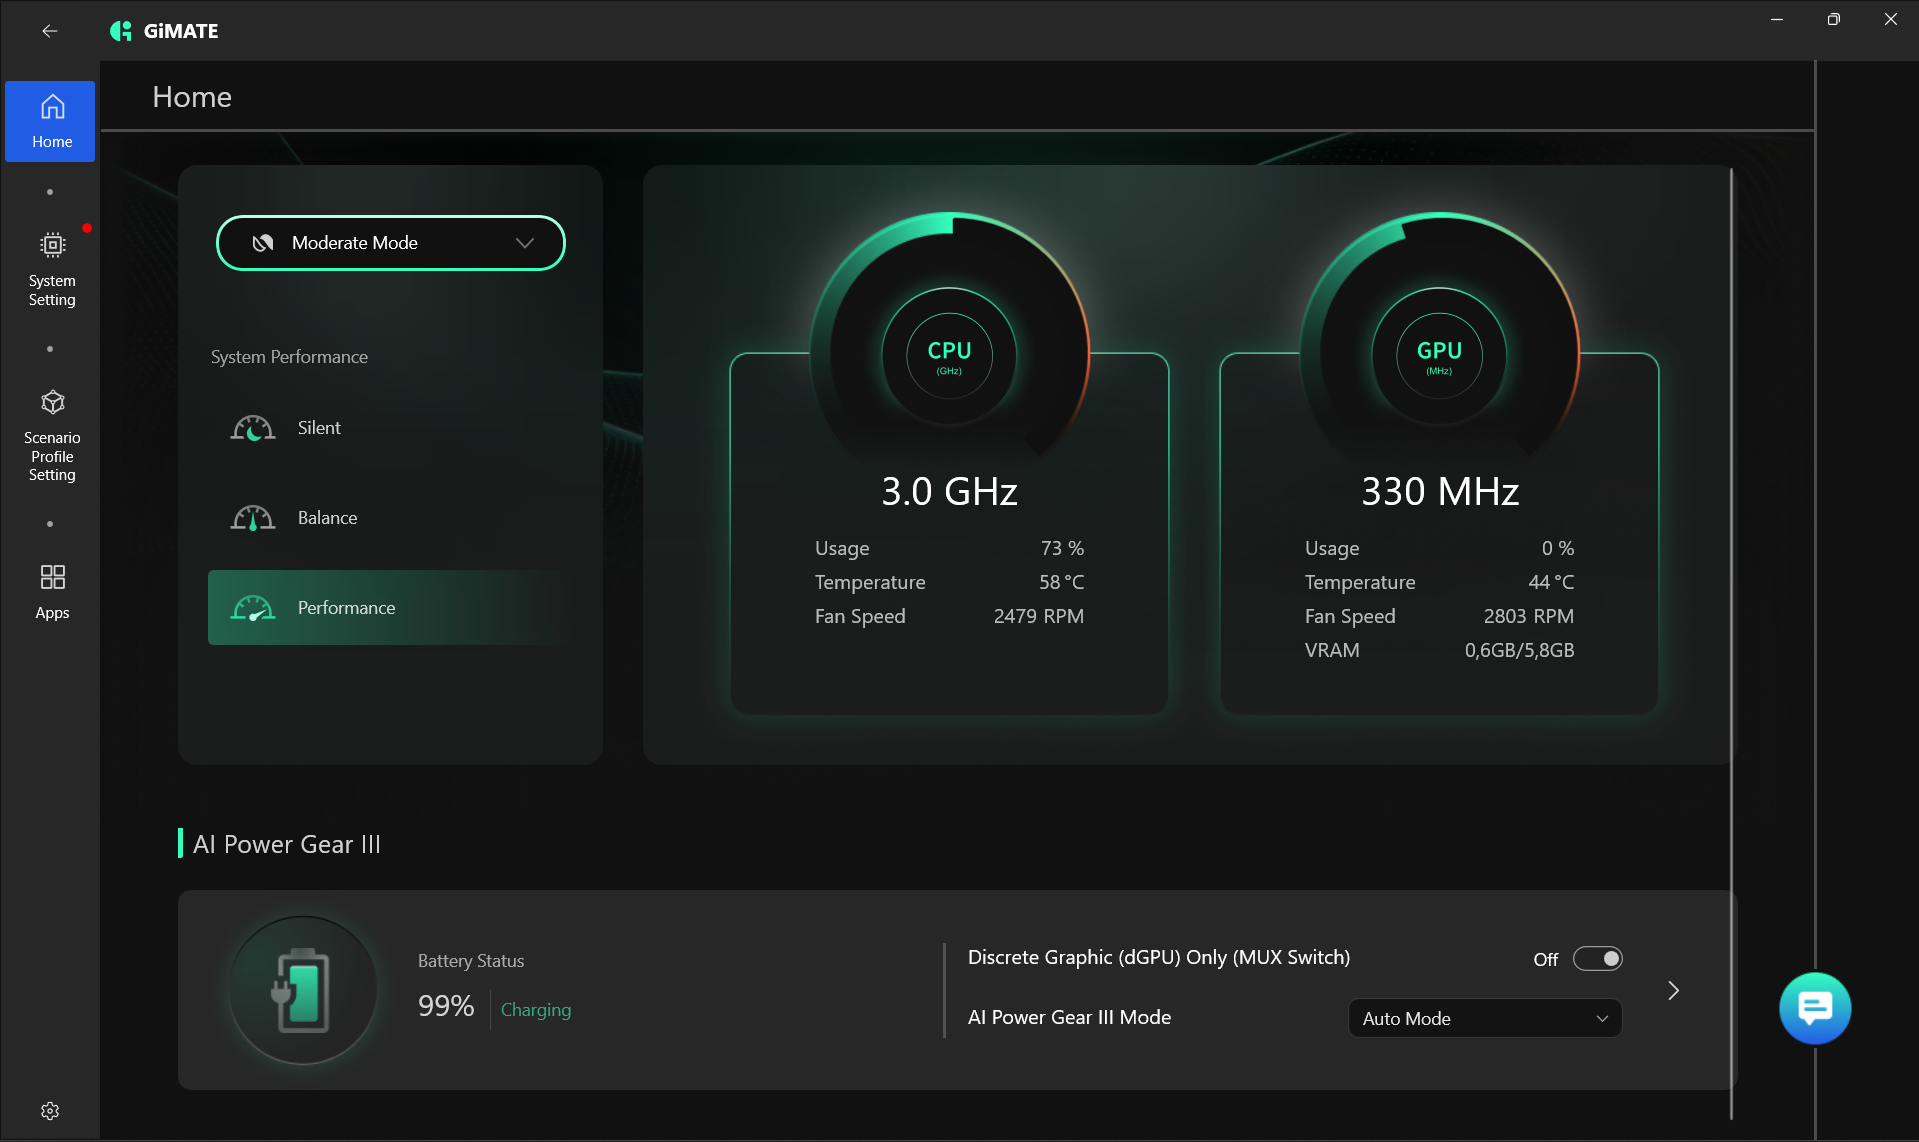The image size is (1919, 1142).
Task: Click the right chevron in AI Power Gear panel
Action: (1673, 990)
